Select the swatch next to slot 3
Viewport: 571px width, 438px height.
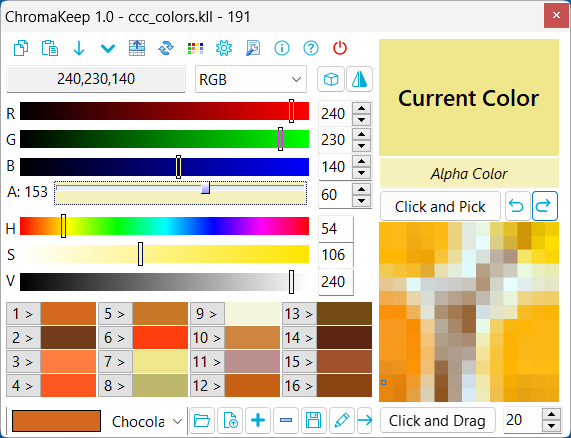coord(68,362)
